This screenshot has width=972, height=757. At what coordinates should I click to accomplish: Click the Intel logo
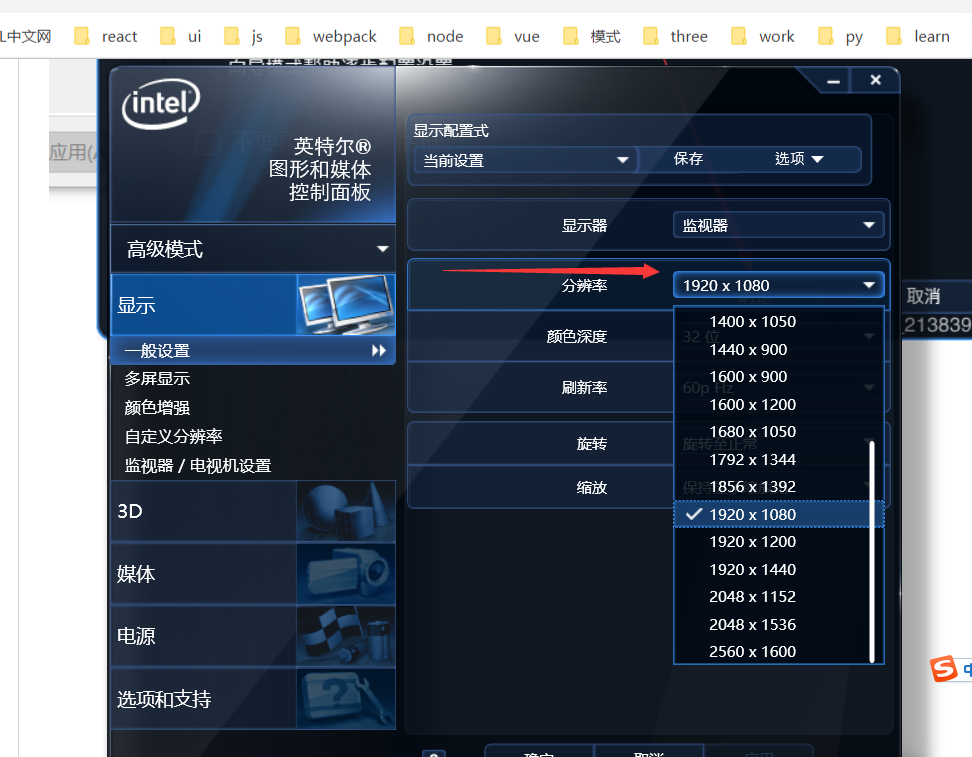[161, 104]
